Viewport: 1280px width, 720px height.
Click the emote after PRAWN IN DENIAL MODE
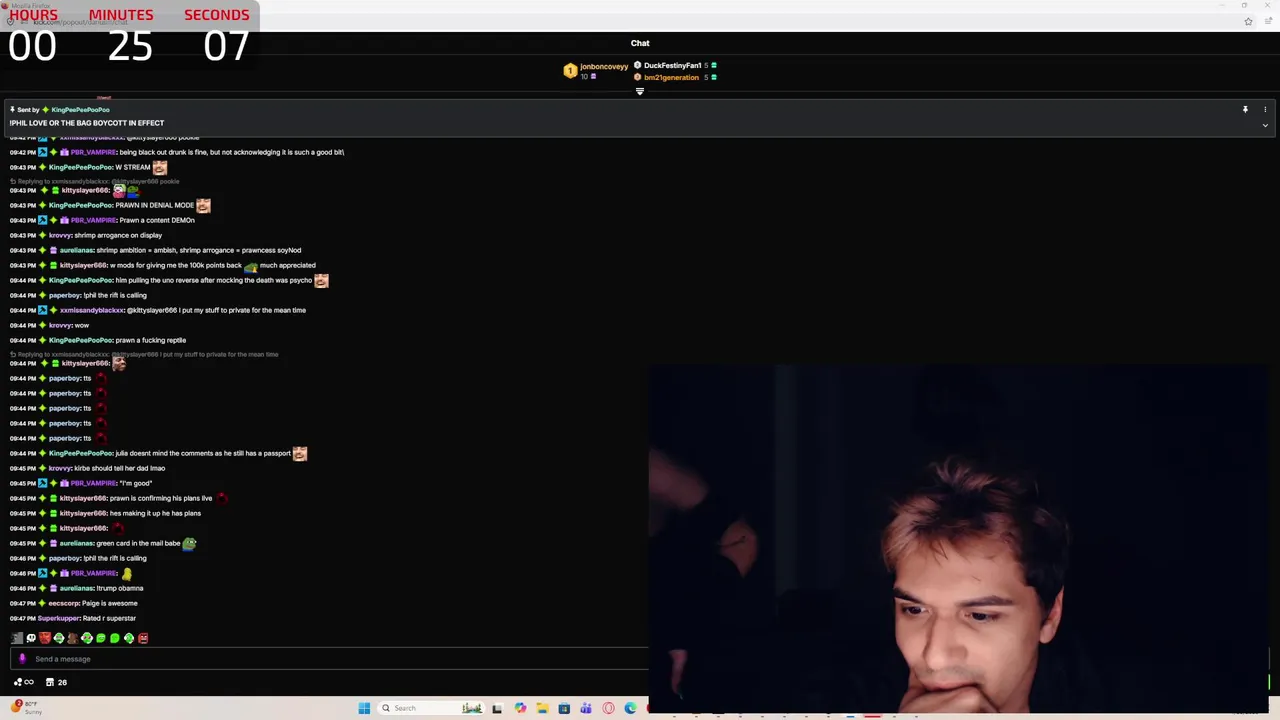point(204,205)
